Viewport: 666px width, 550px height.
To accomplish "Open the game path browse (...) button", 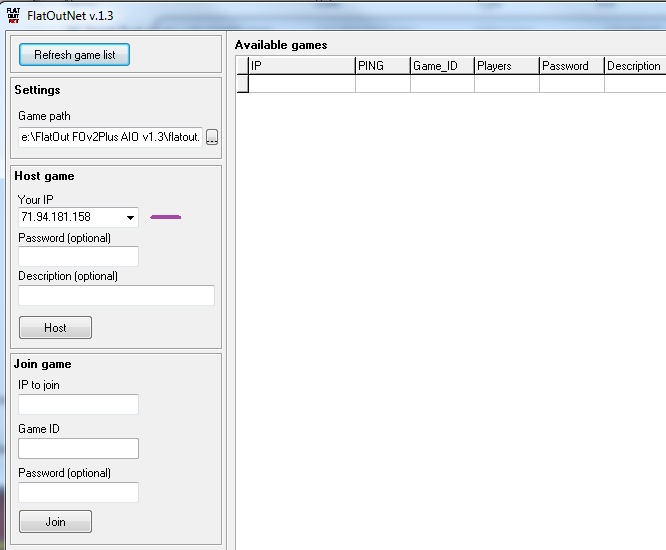I will pos(212,137).
